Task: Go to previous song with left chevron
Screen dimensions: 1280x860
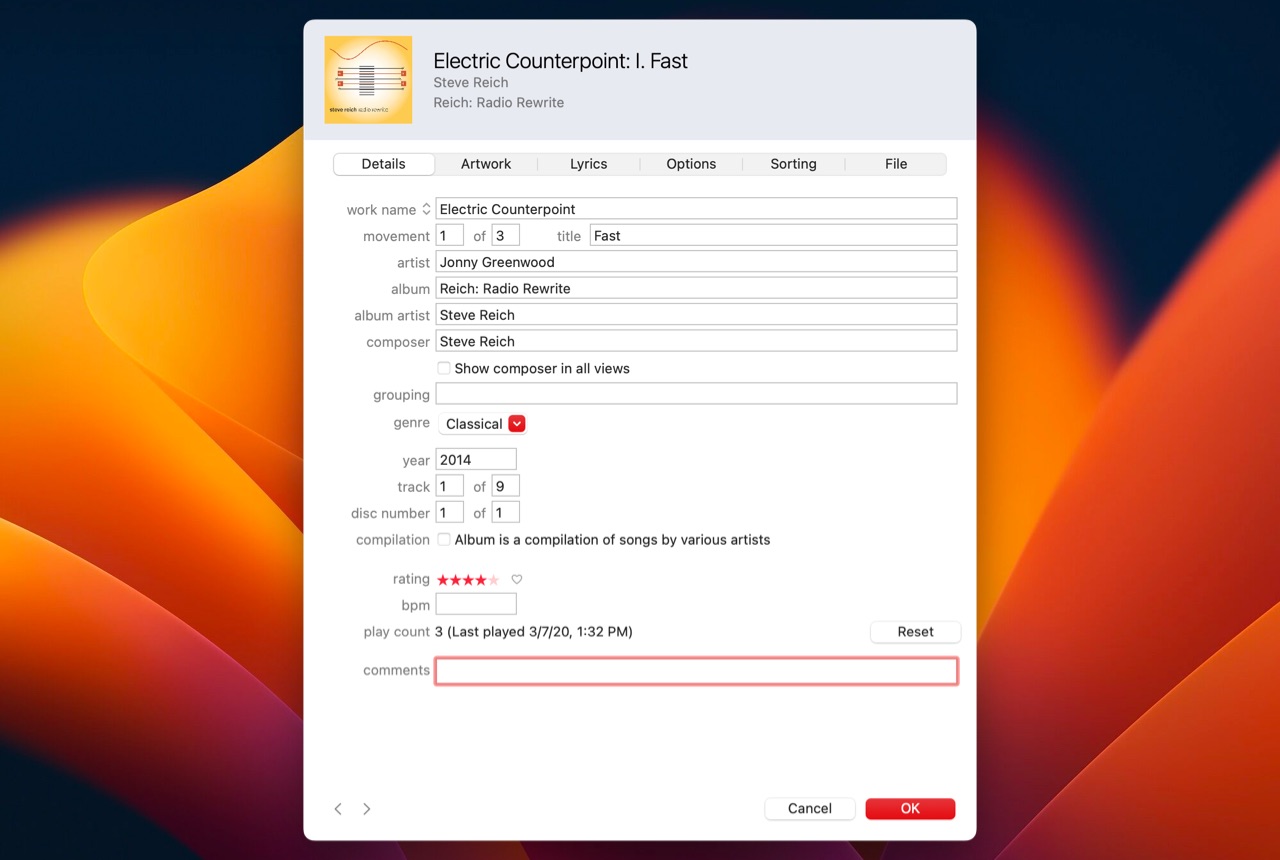Action: point(338,809)
